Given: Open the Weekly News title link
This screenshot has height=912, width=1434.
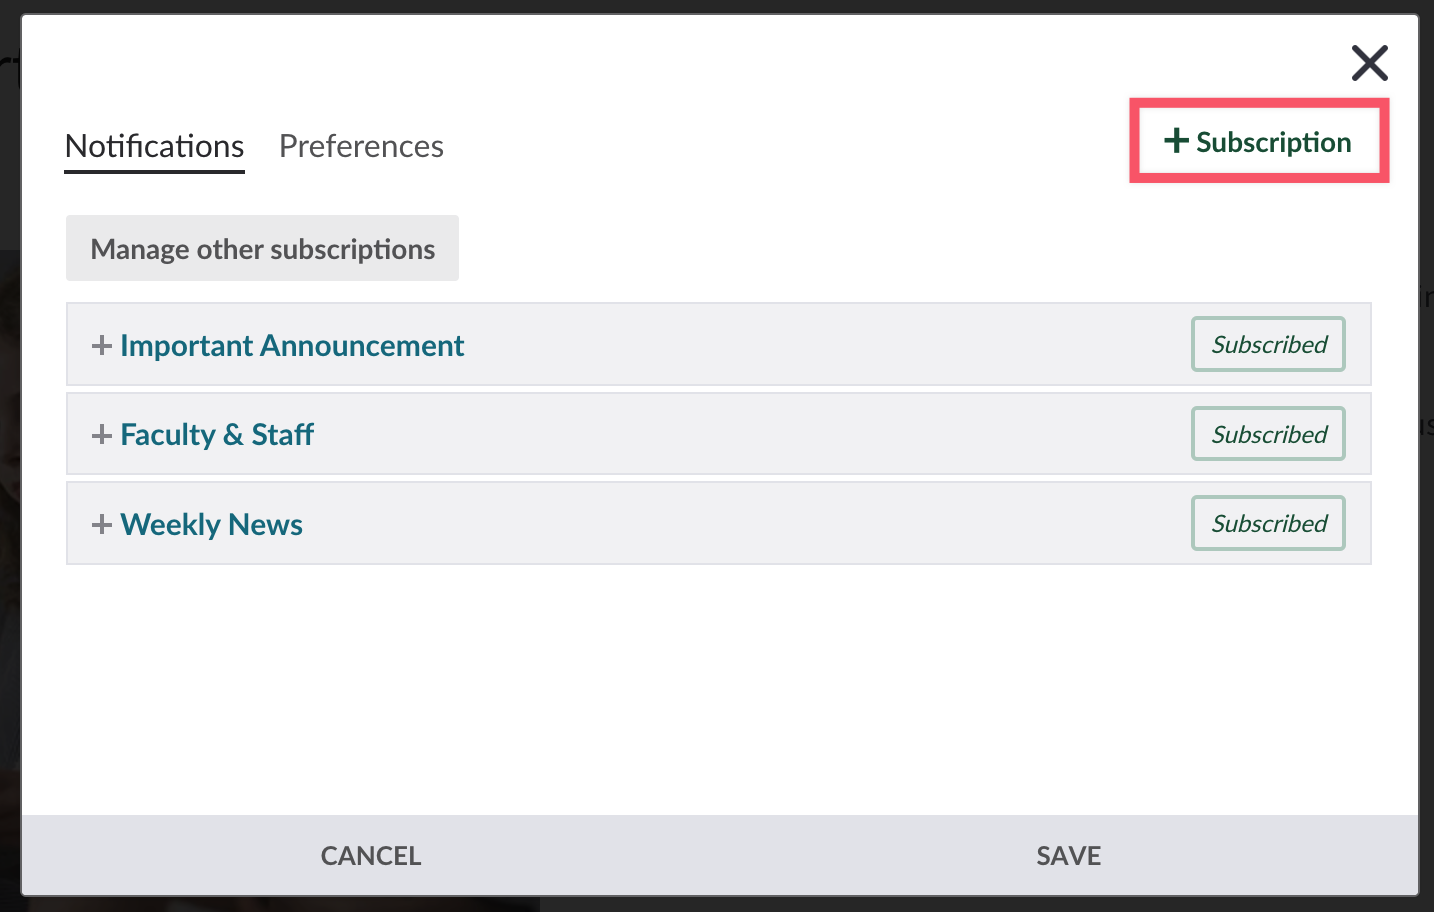Looking at the screenshot, I should pyautogui.click(x=211, y=525).
